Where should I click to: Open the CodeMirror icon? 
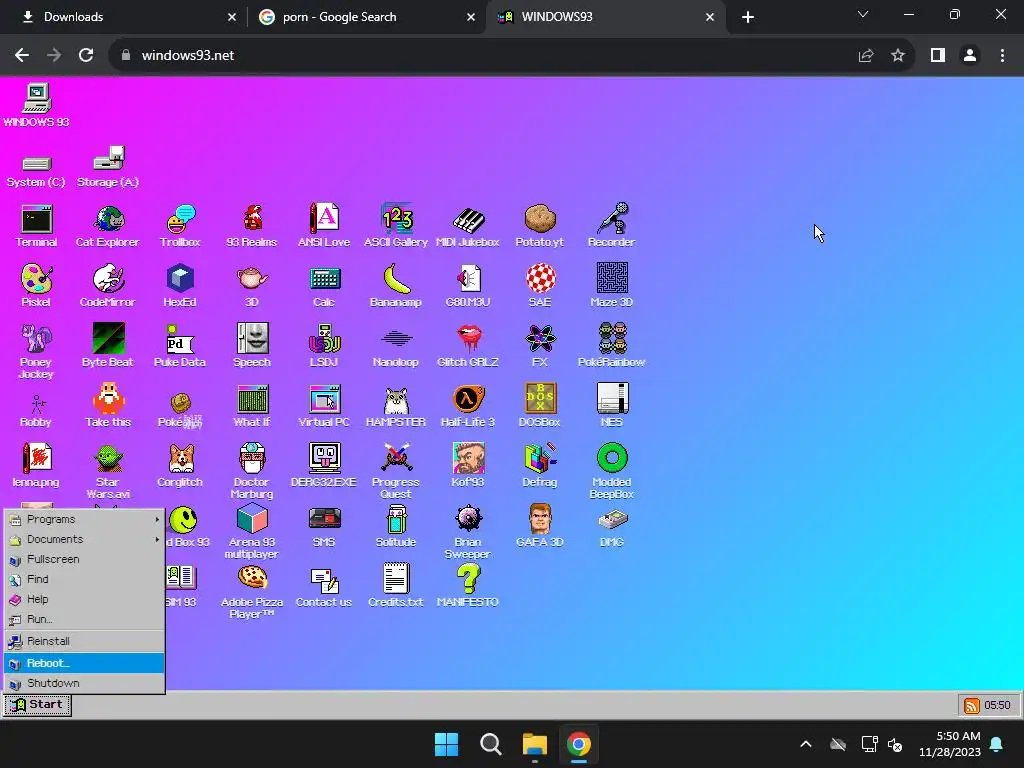(x=108, y=286)
